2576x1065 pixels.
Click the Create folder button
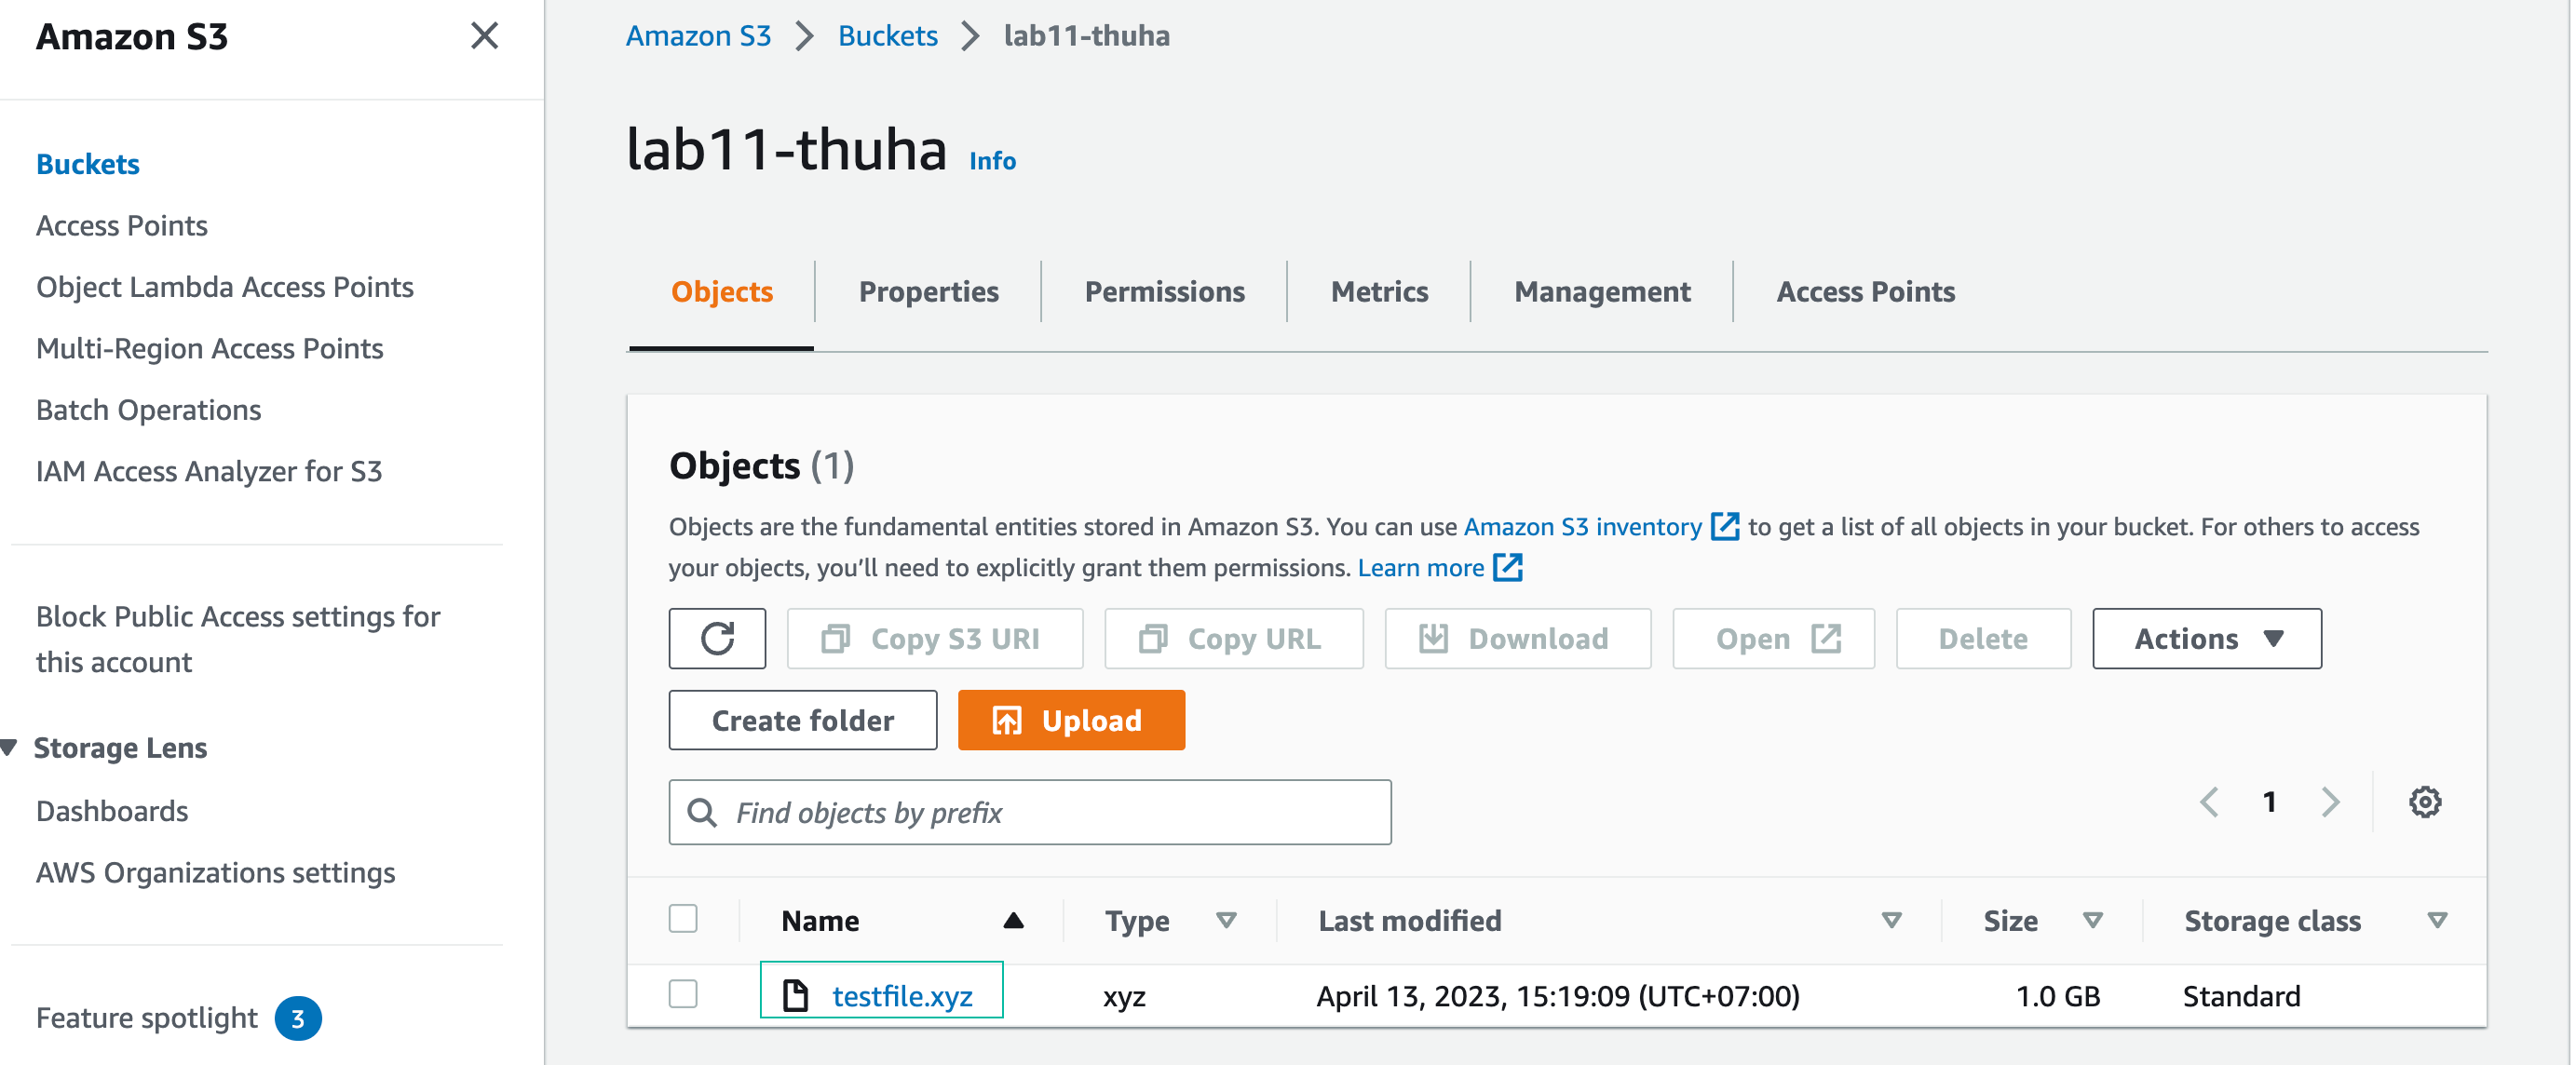click(802, 720)
